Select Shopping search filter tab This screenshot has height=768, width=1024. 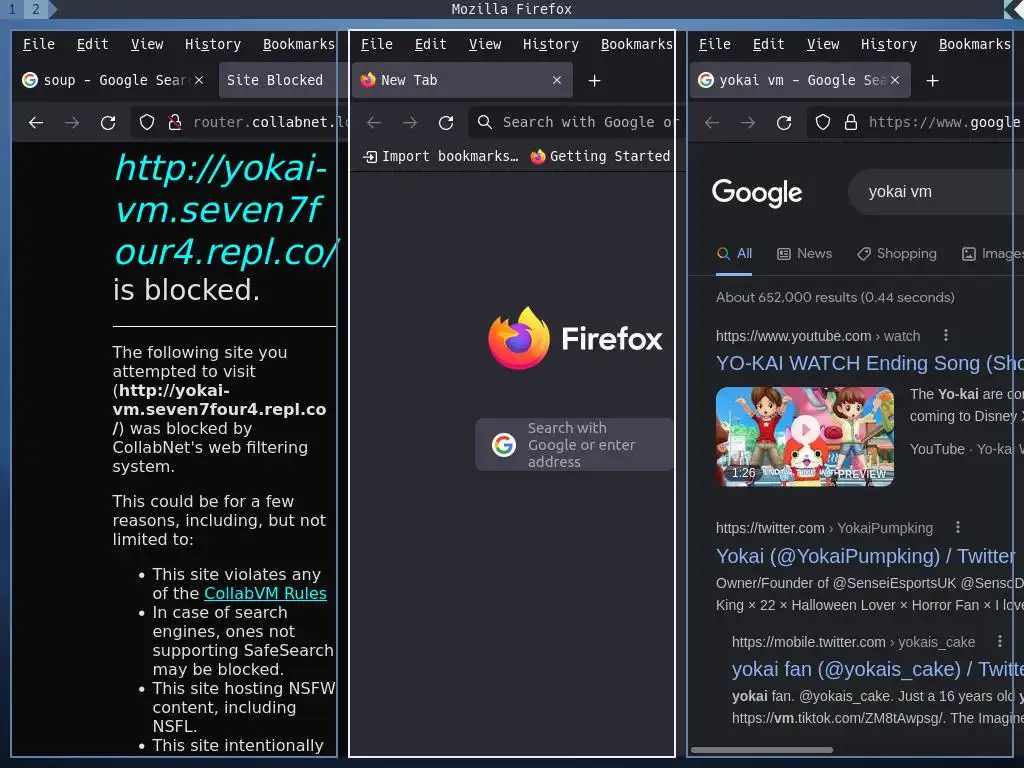coord(897,253)
